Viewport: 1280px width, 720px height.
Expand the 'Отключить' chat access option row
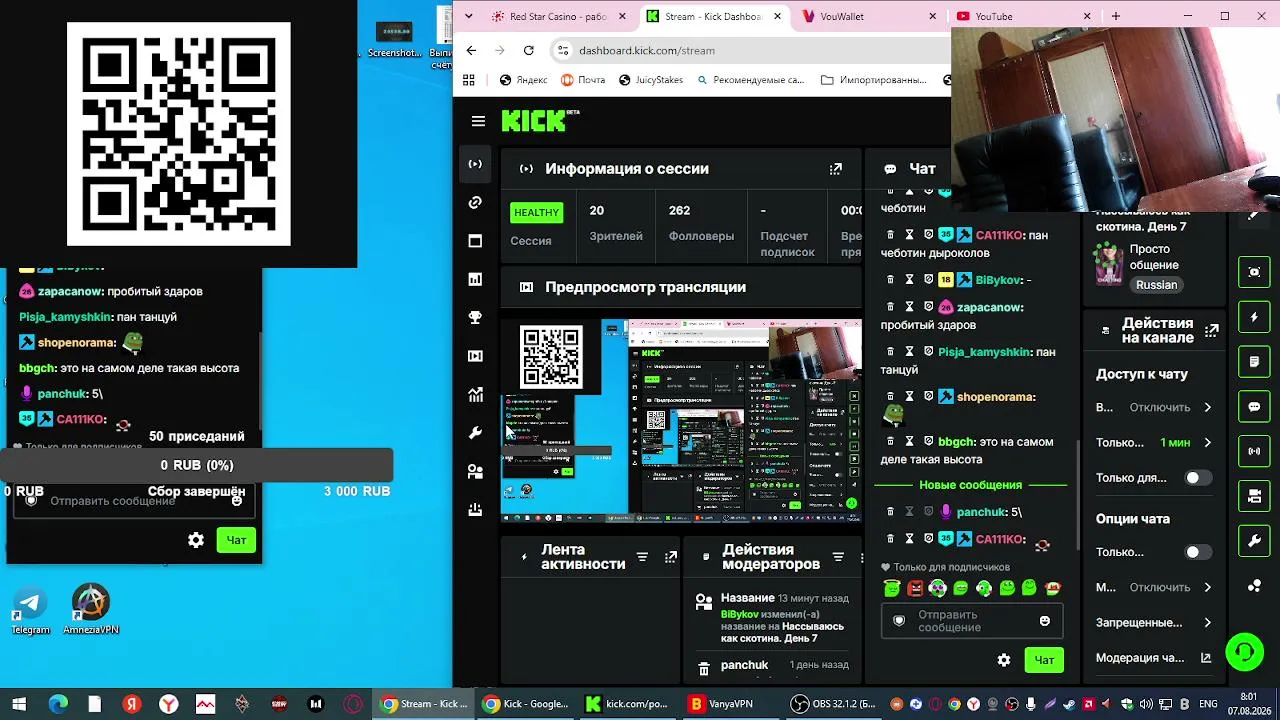[1154, 407]
